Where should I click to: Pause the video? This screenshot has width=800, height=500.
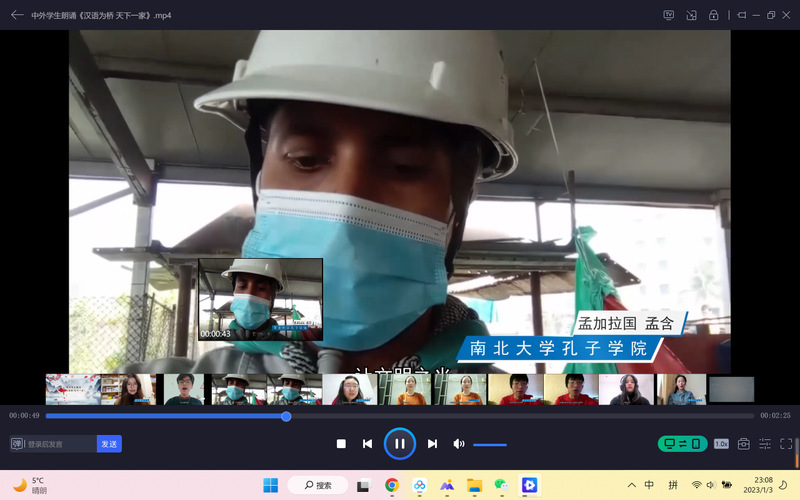[399, 443]
